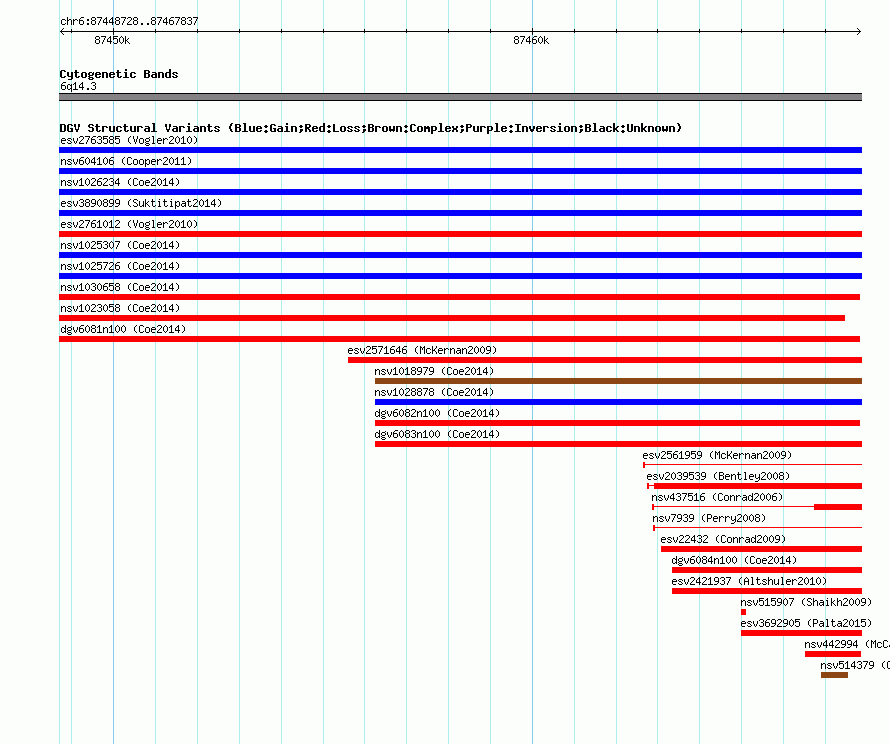Screen dimensions: 890x744
Task: Click the esv2763585 (Vogler2010) variant label
Action: (x=129, y=140)
